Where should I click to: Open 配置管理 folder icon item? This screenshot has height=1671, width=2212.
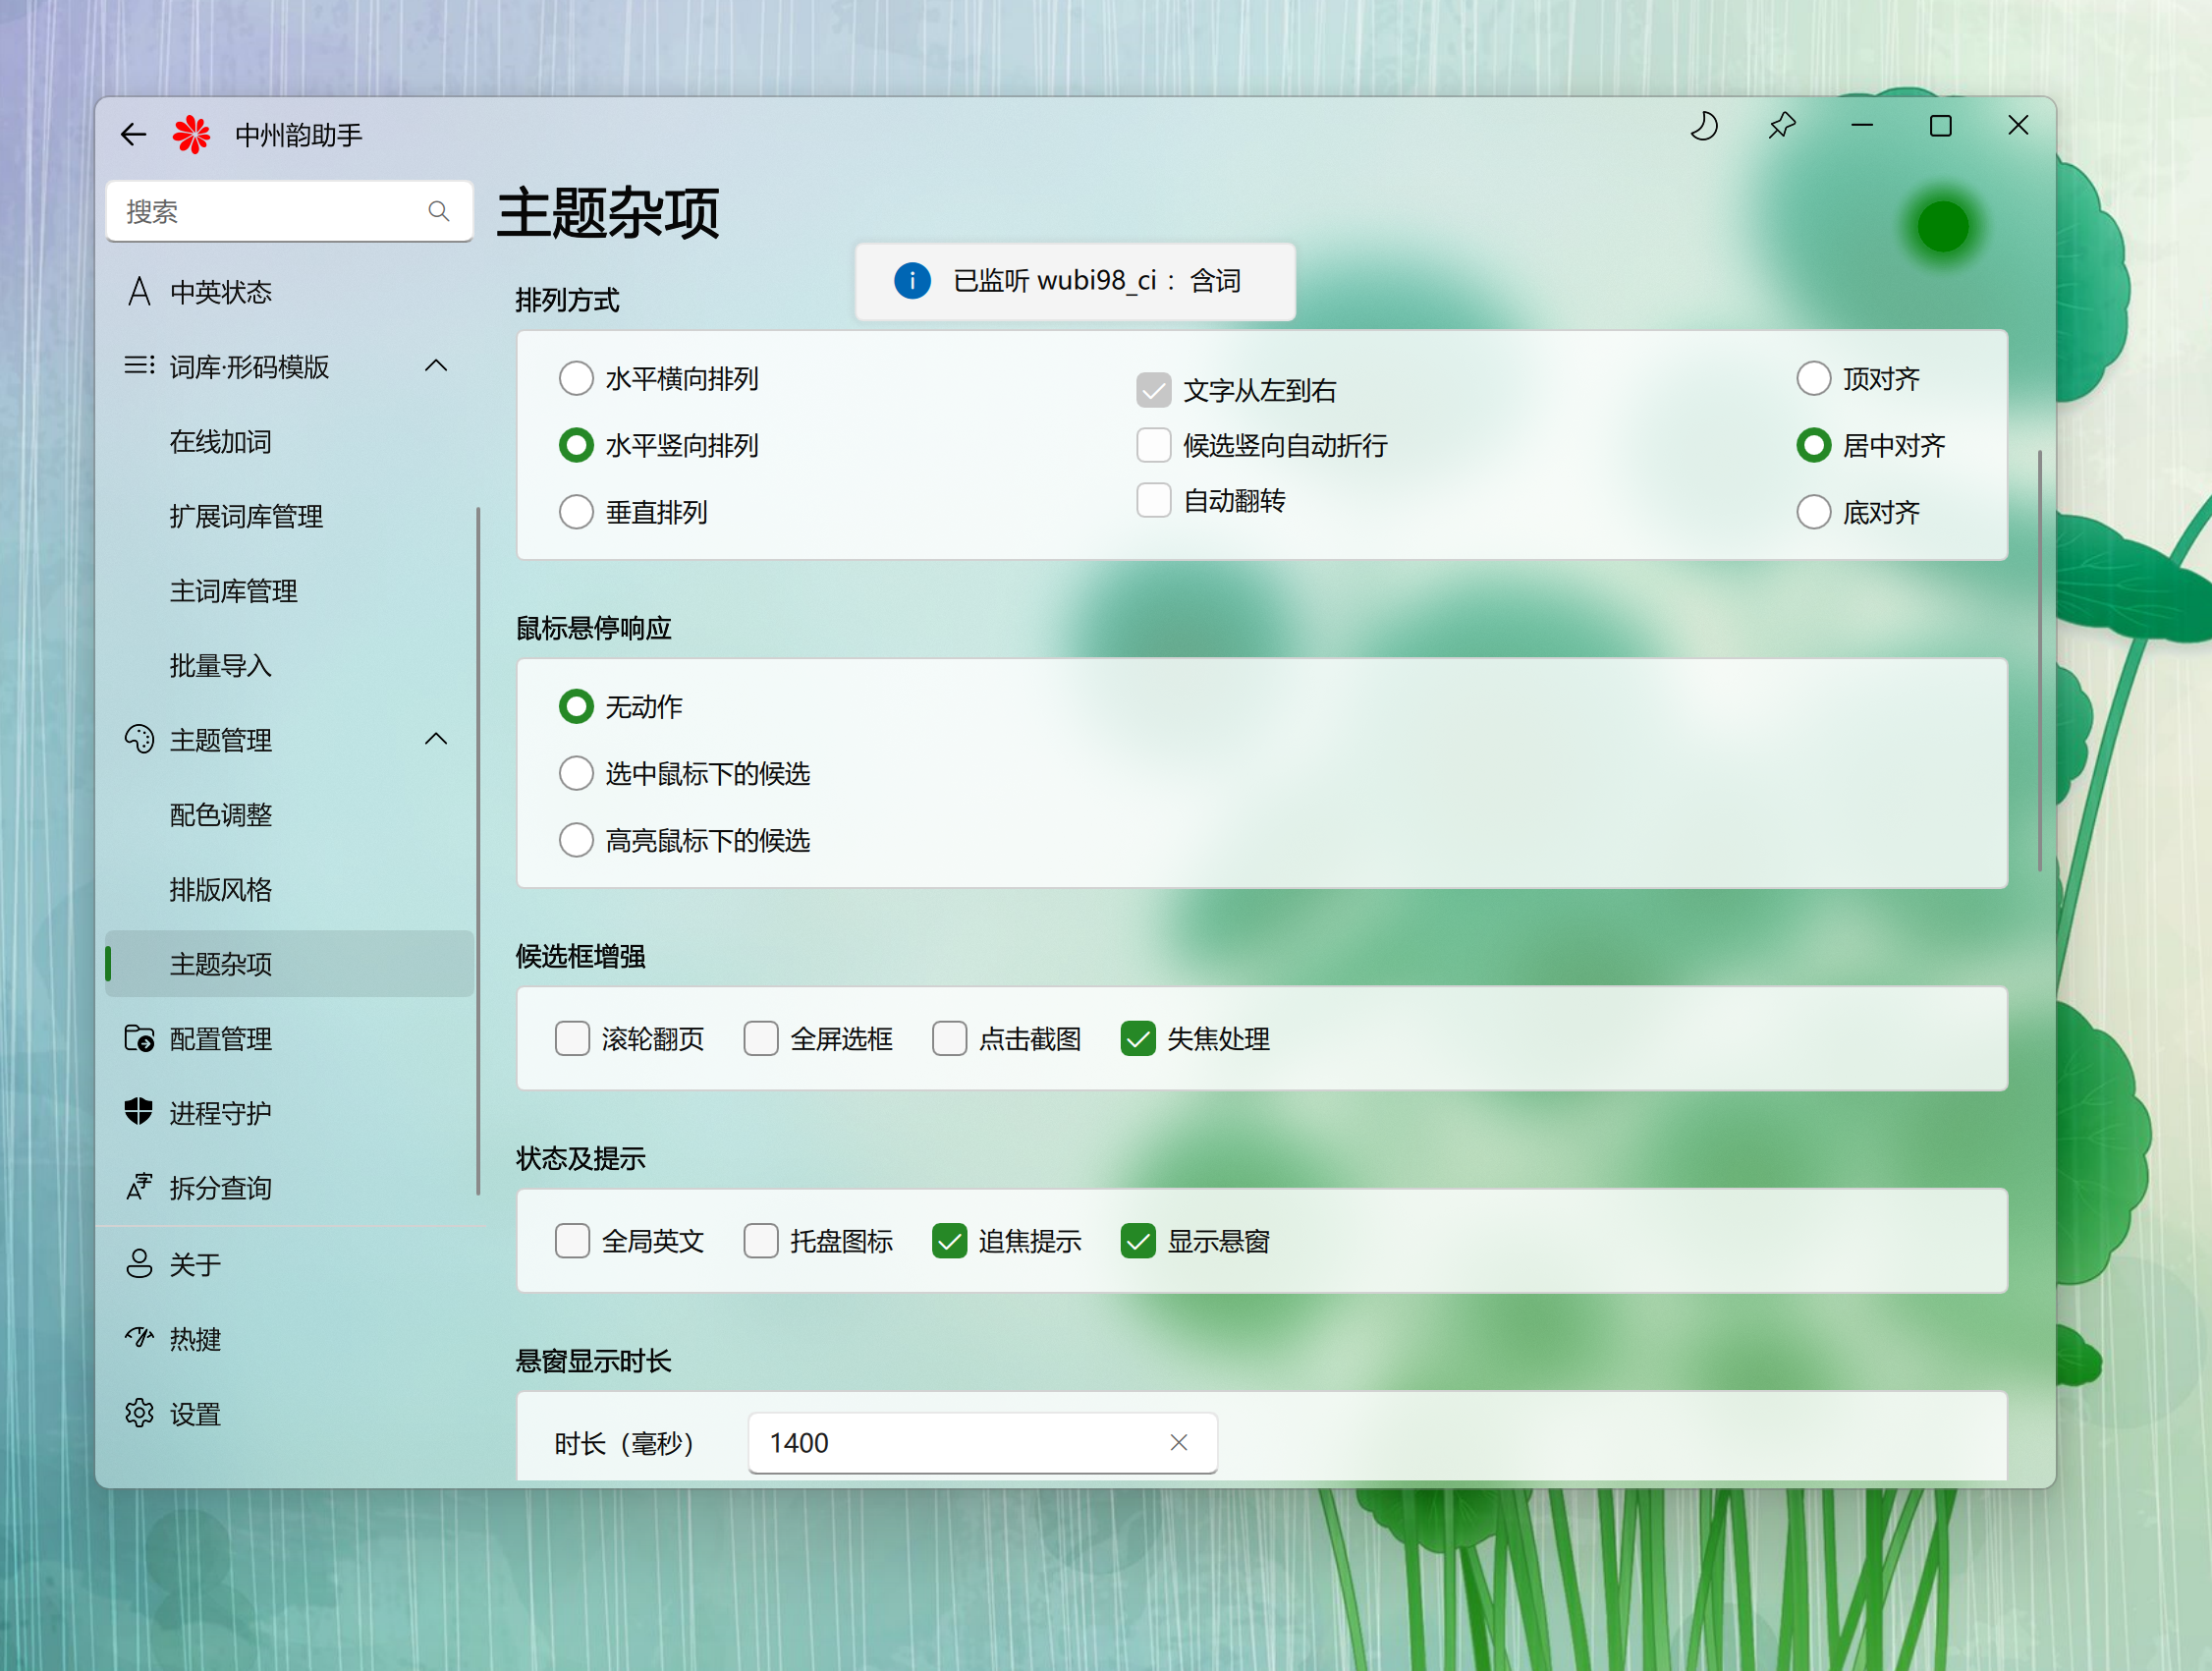[139, 1038]
